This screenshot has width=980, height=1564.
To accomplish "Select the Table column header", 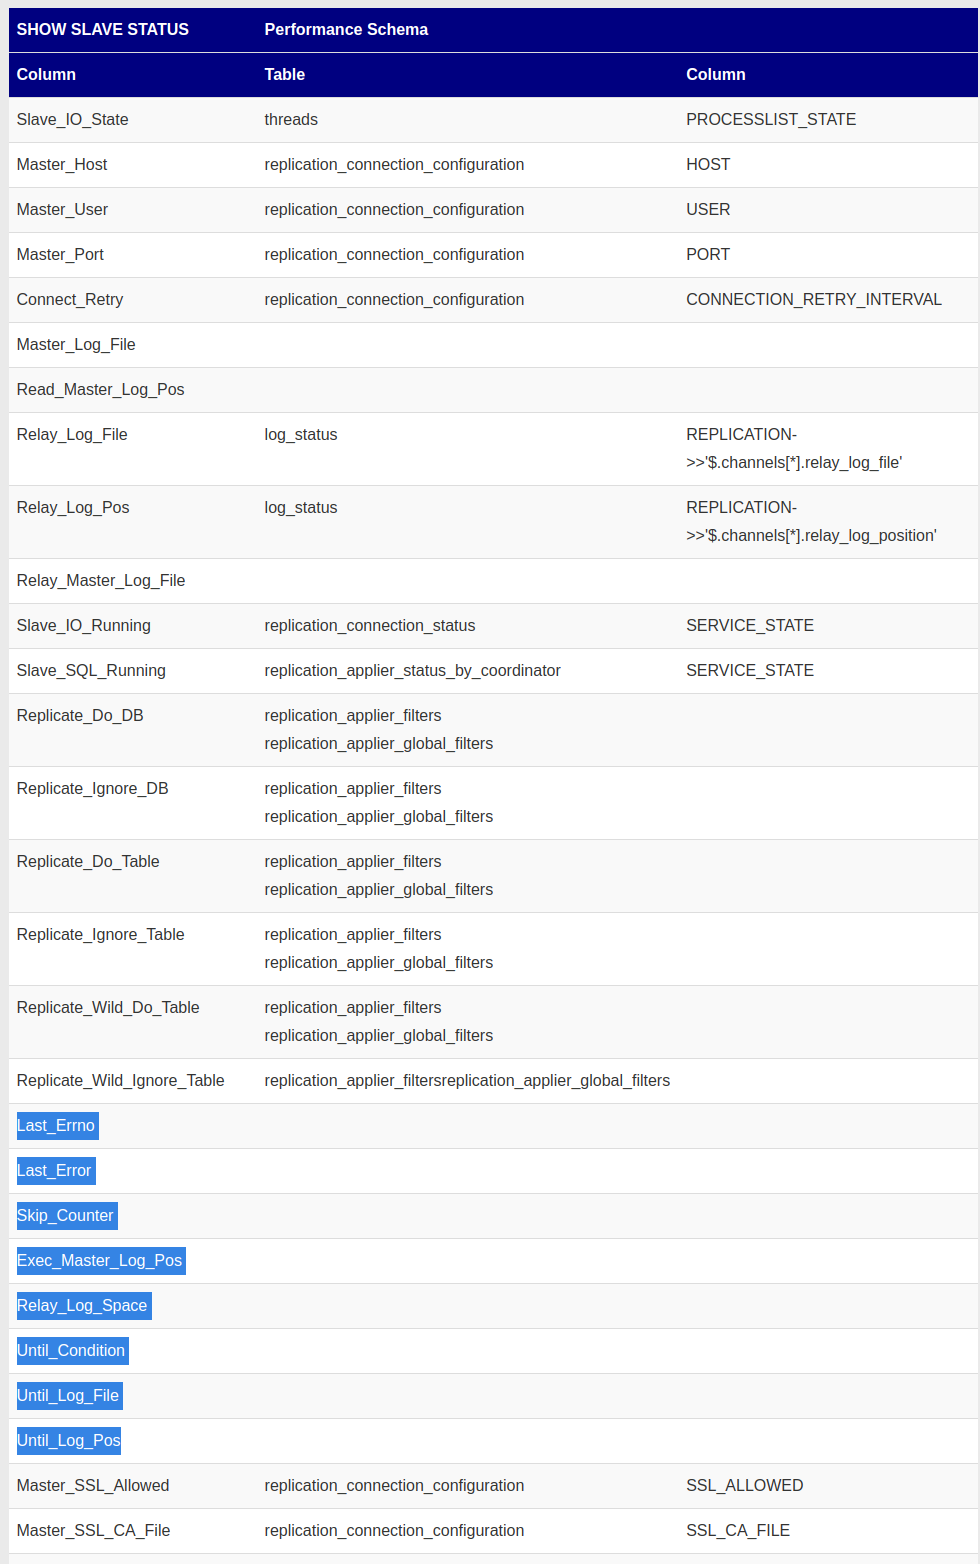I will pyautogui.click(x=285, y=75).
